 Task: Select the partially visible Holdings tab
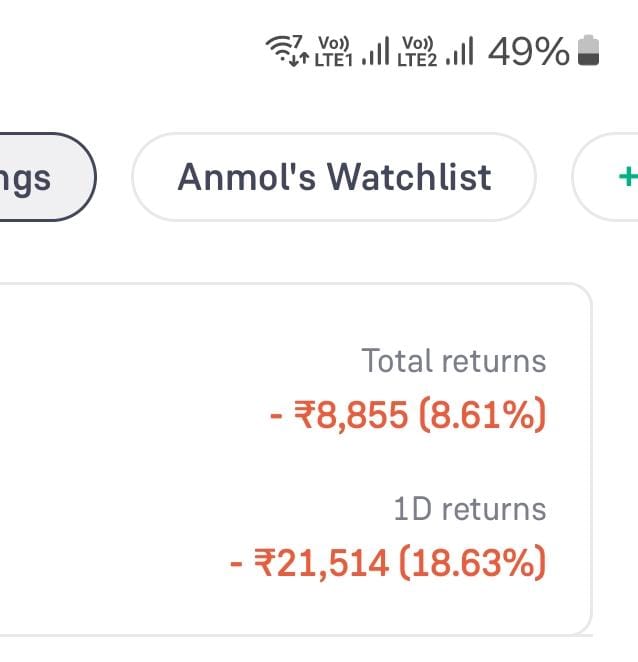[46, 177]
